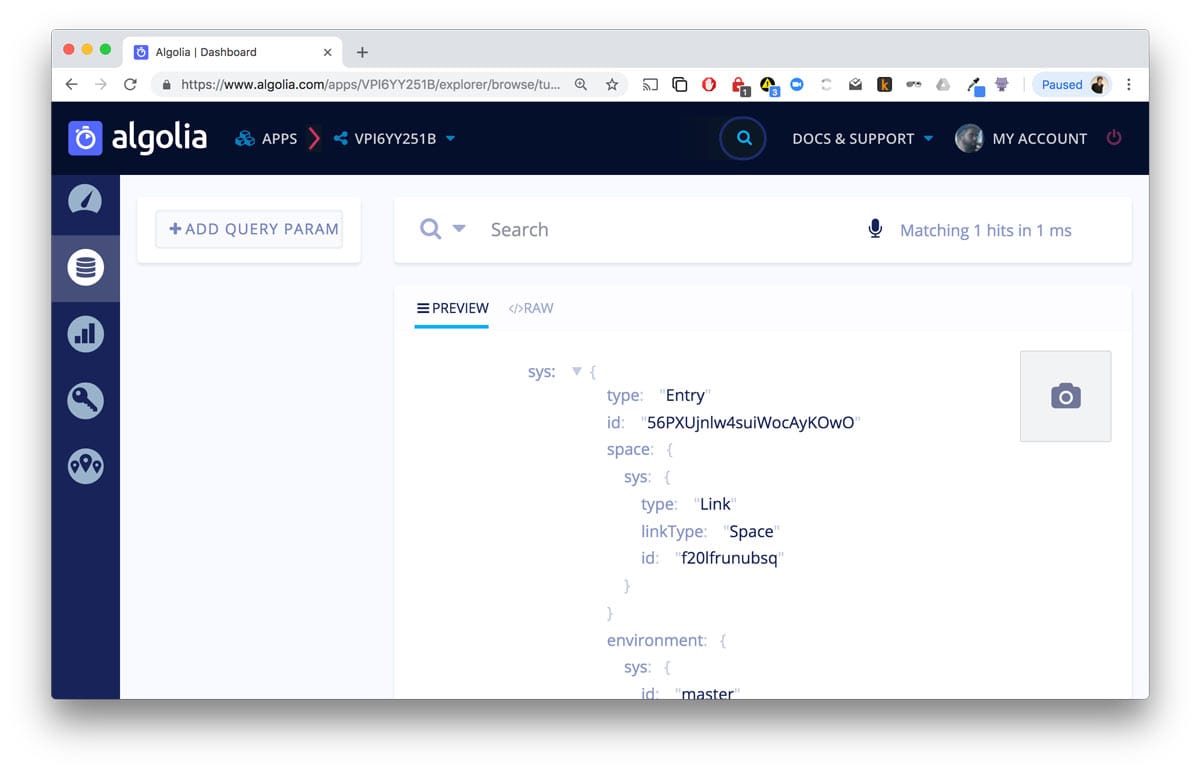
Task: Click the Algolia logo
Action: click(137, 137)
